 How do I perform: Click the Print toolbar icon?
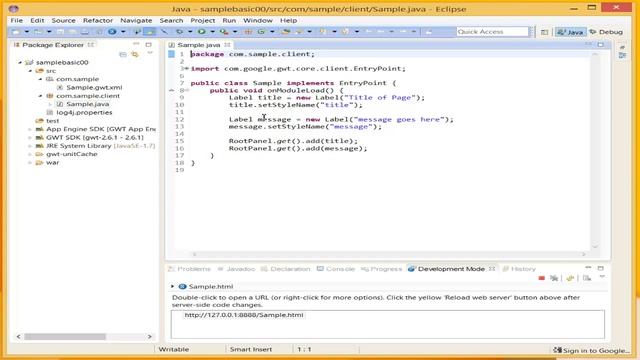coord(84,31)
